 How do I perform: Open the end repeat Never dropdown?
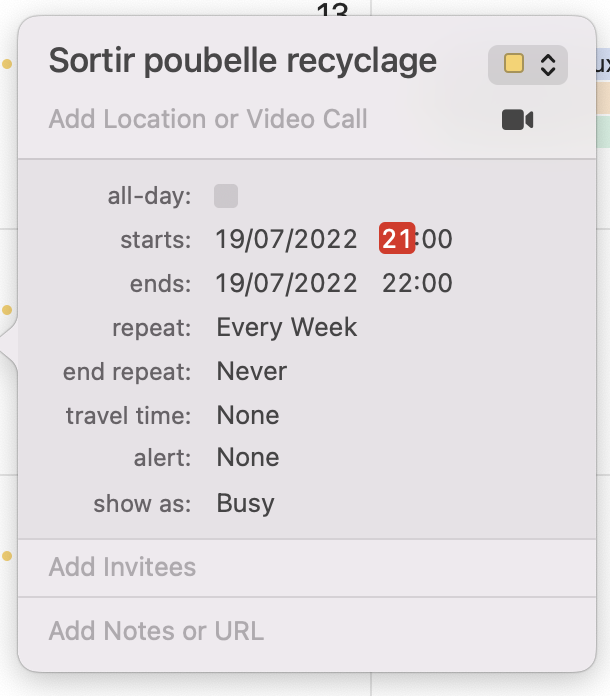pyautogui.click(x=251, y=371)
